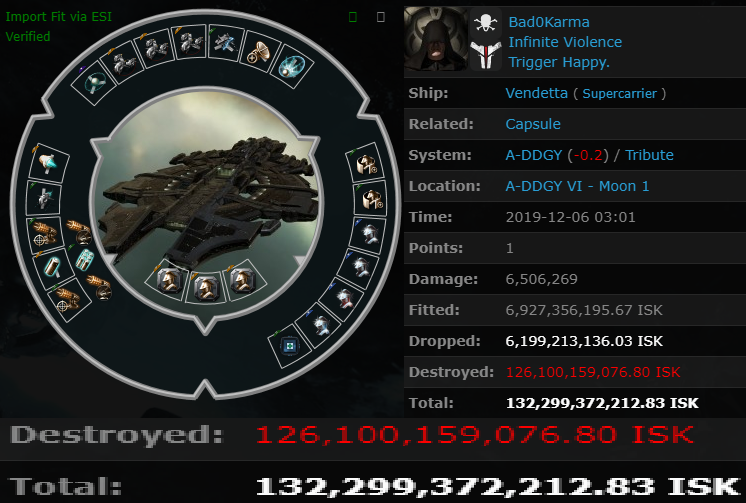Select the red-tinted armor hardener low-slot icon
Image resolution: width=746 pixels, height=503 pixels.
point(344,299)
